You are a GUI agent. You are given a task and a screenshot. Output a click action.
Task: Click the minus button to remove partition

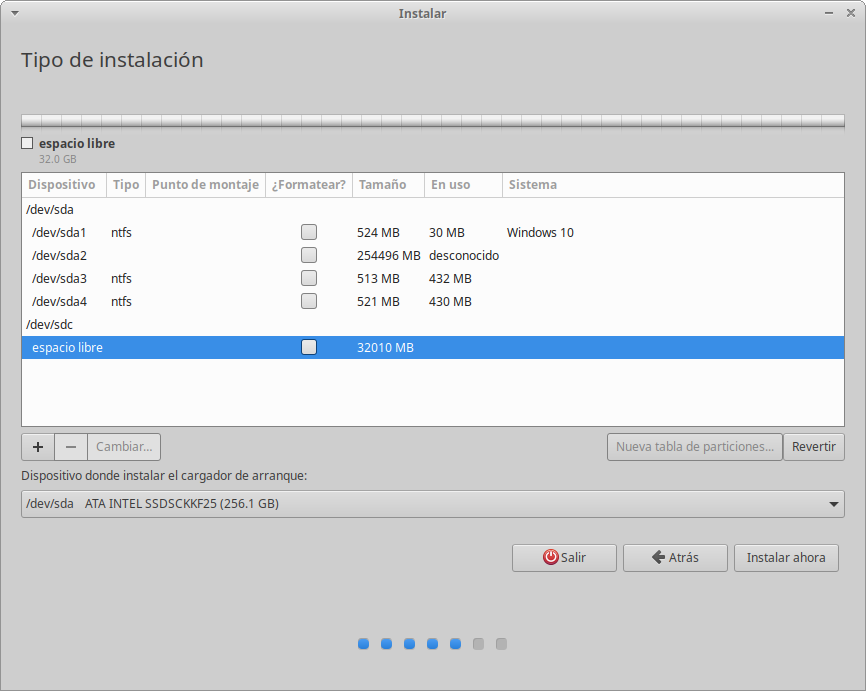[71, 446]
